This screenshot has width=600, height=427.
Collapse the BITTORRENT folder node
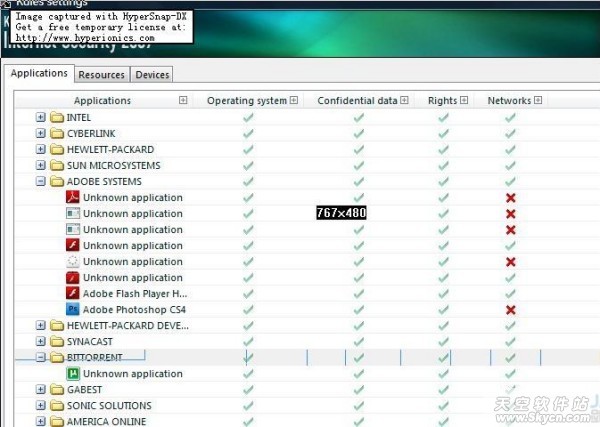[41, 357]
